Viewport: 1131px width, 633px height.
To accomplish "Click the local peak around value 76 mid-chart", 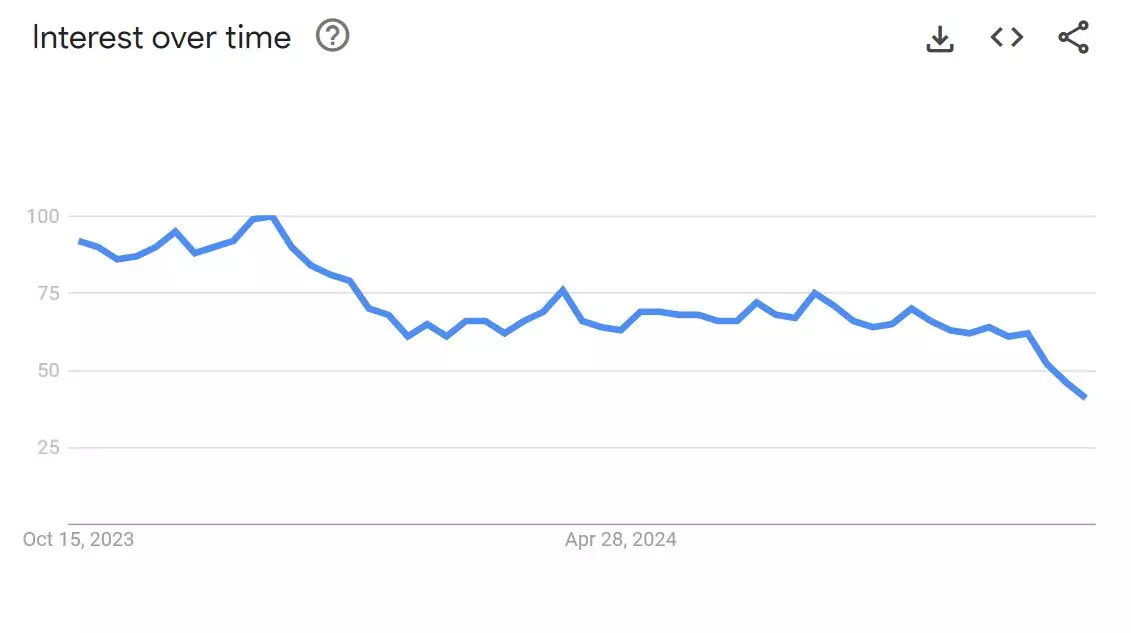I will click(x=563, y=286).
